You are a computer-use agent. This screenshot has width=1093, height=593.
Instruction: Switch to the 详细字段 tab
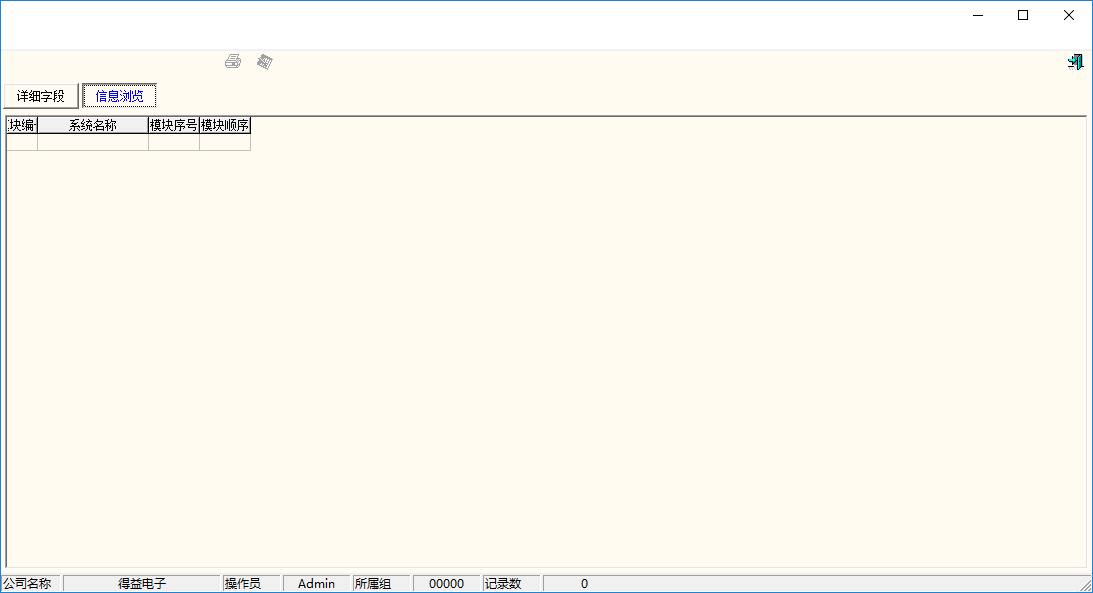pyautogui.click(x=41, y=96)
